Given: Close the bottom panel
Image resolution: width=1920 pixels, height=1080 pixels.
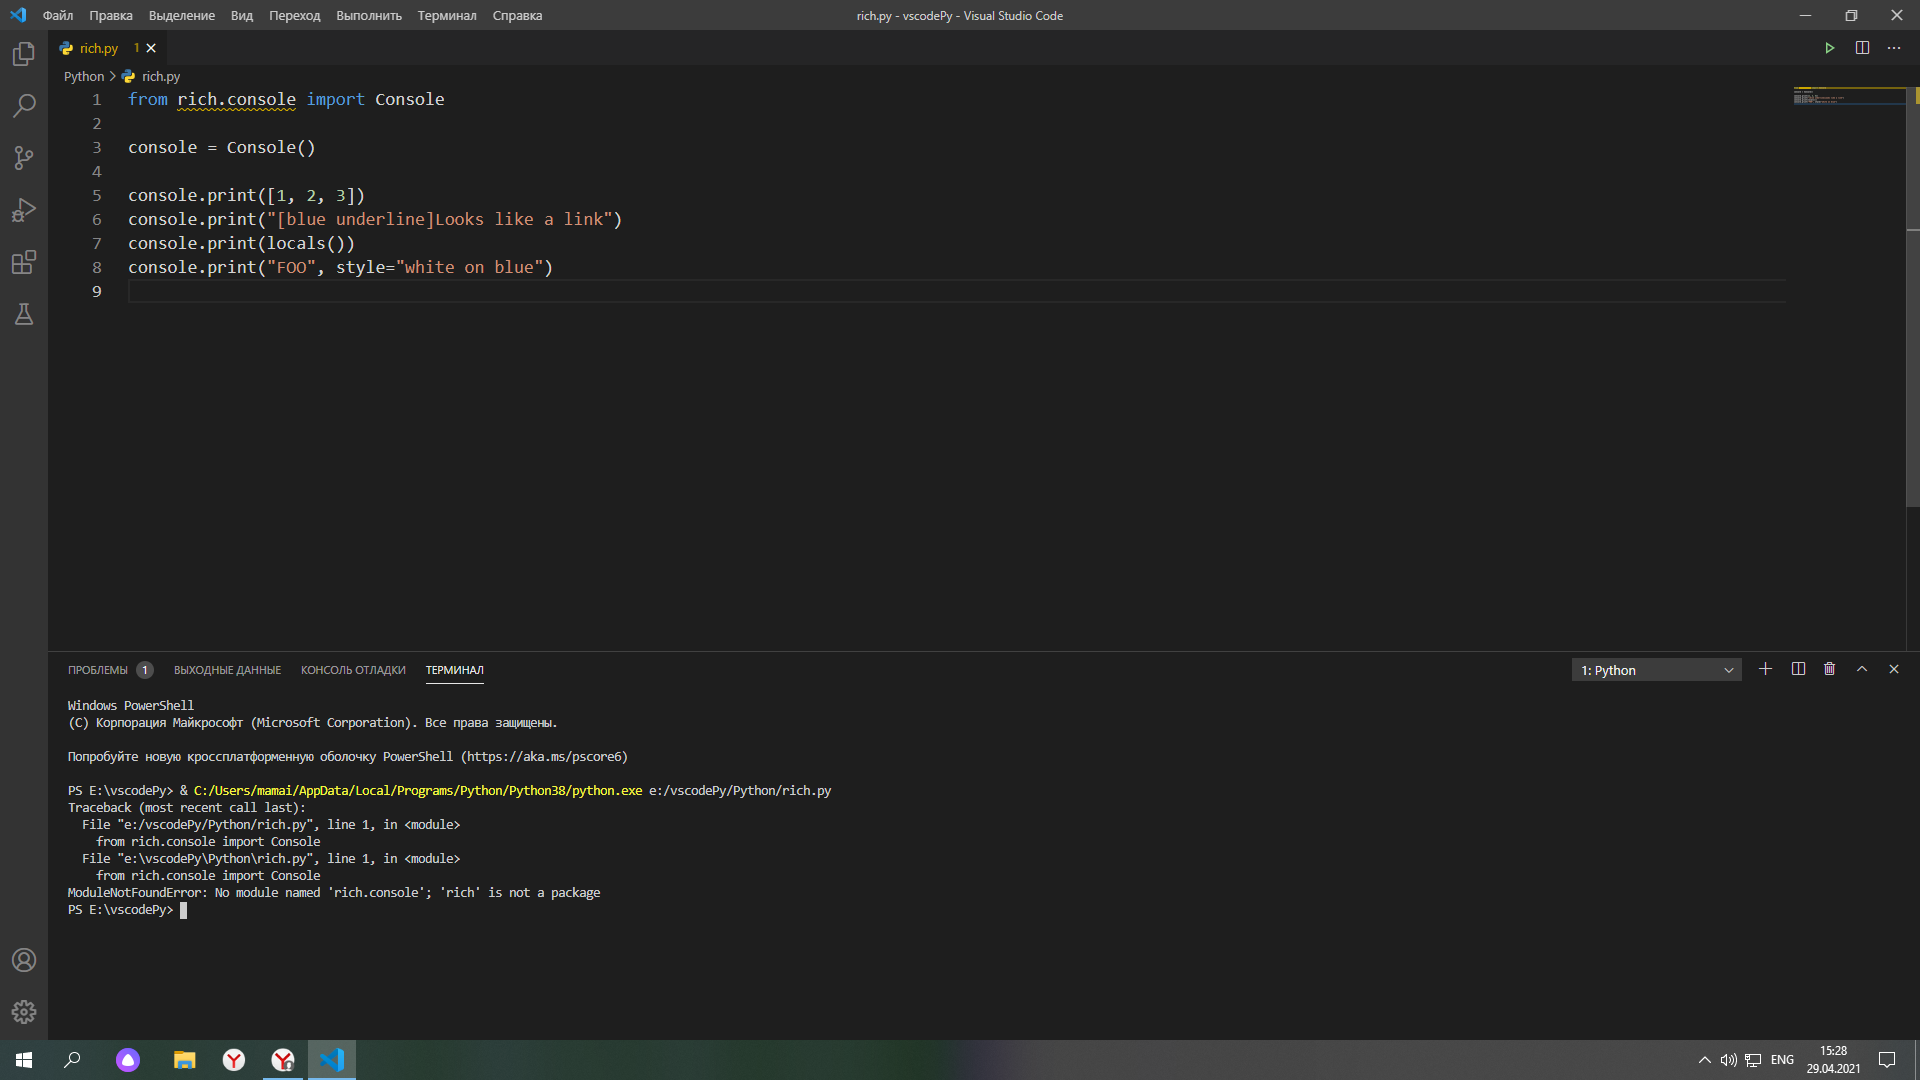Looking at the screenshot, I should coord(1894,669).
